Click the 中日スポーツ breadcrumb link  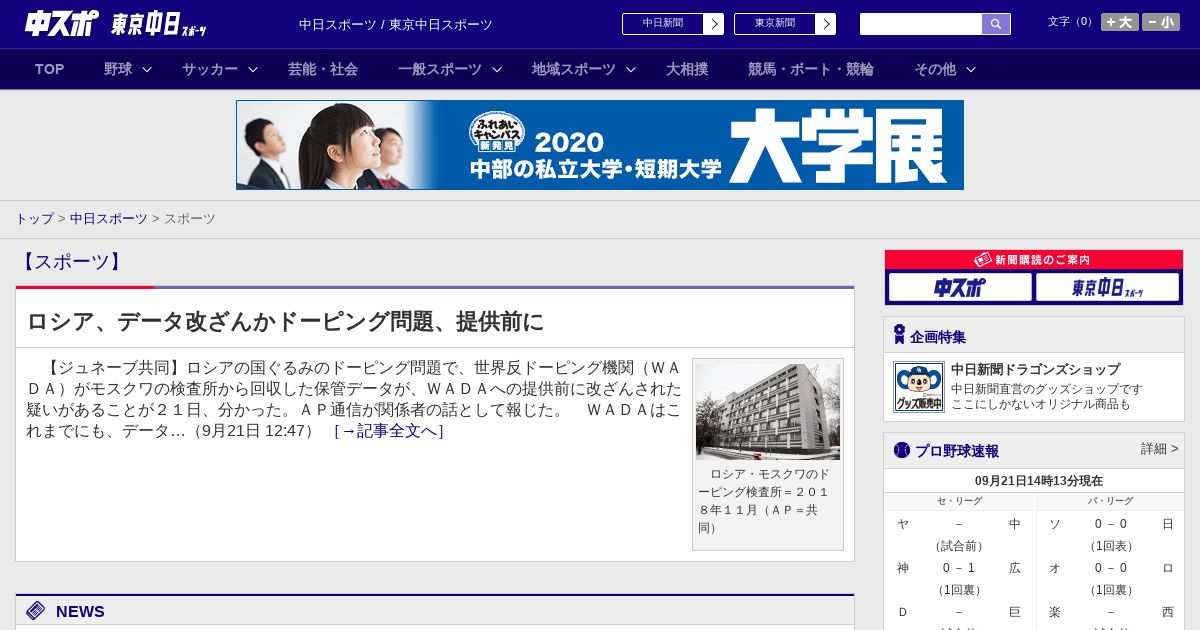pyautogui.click(x=109, y=218)
